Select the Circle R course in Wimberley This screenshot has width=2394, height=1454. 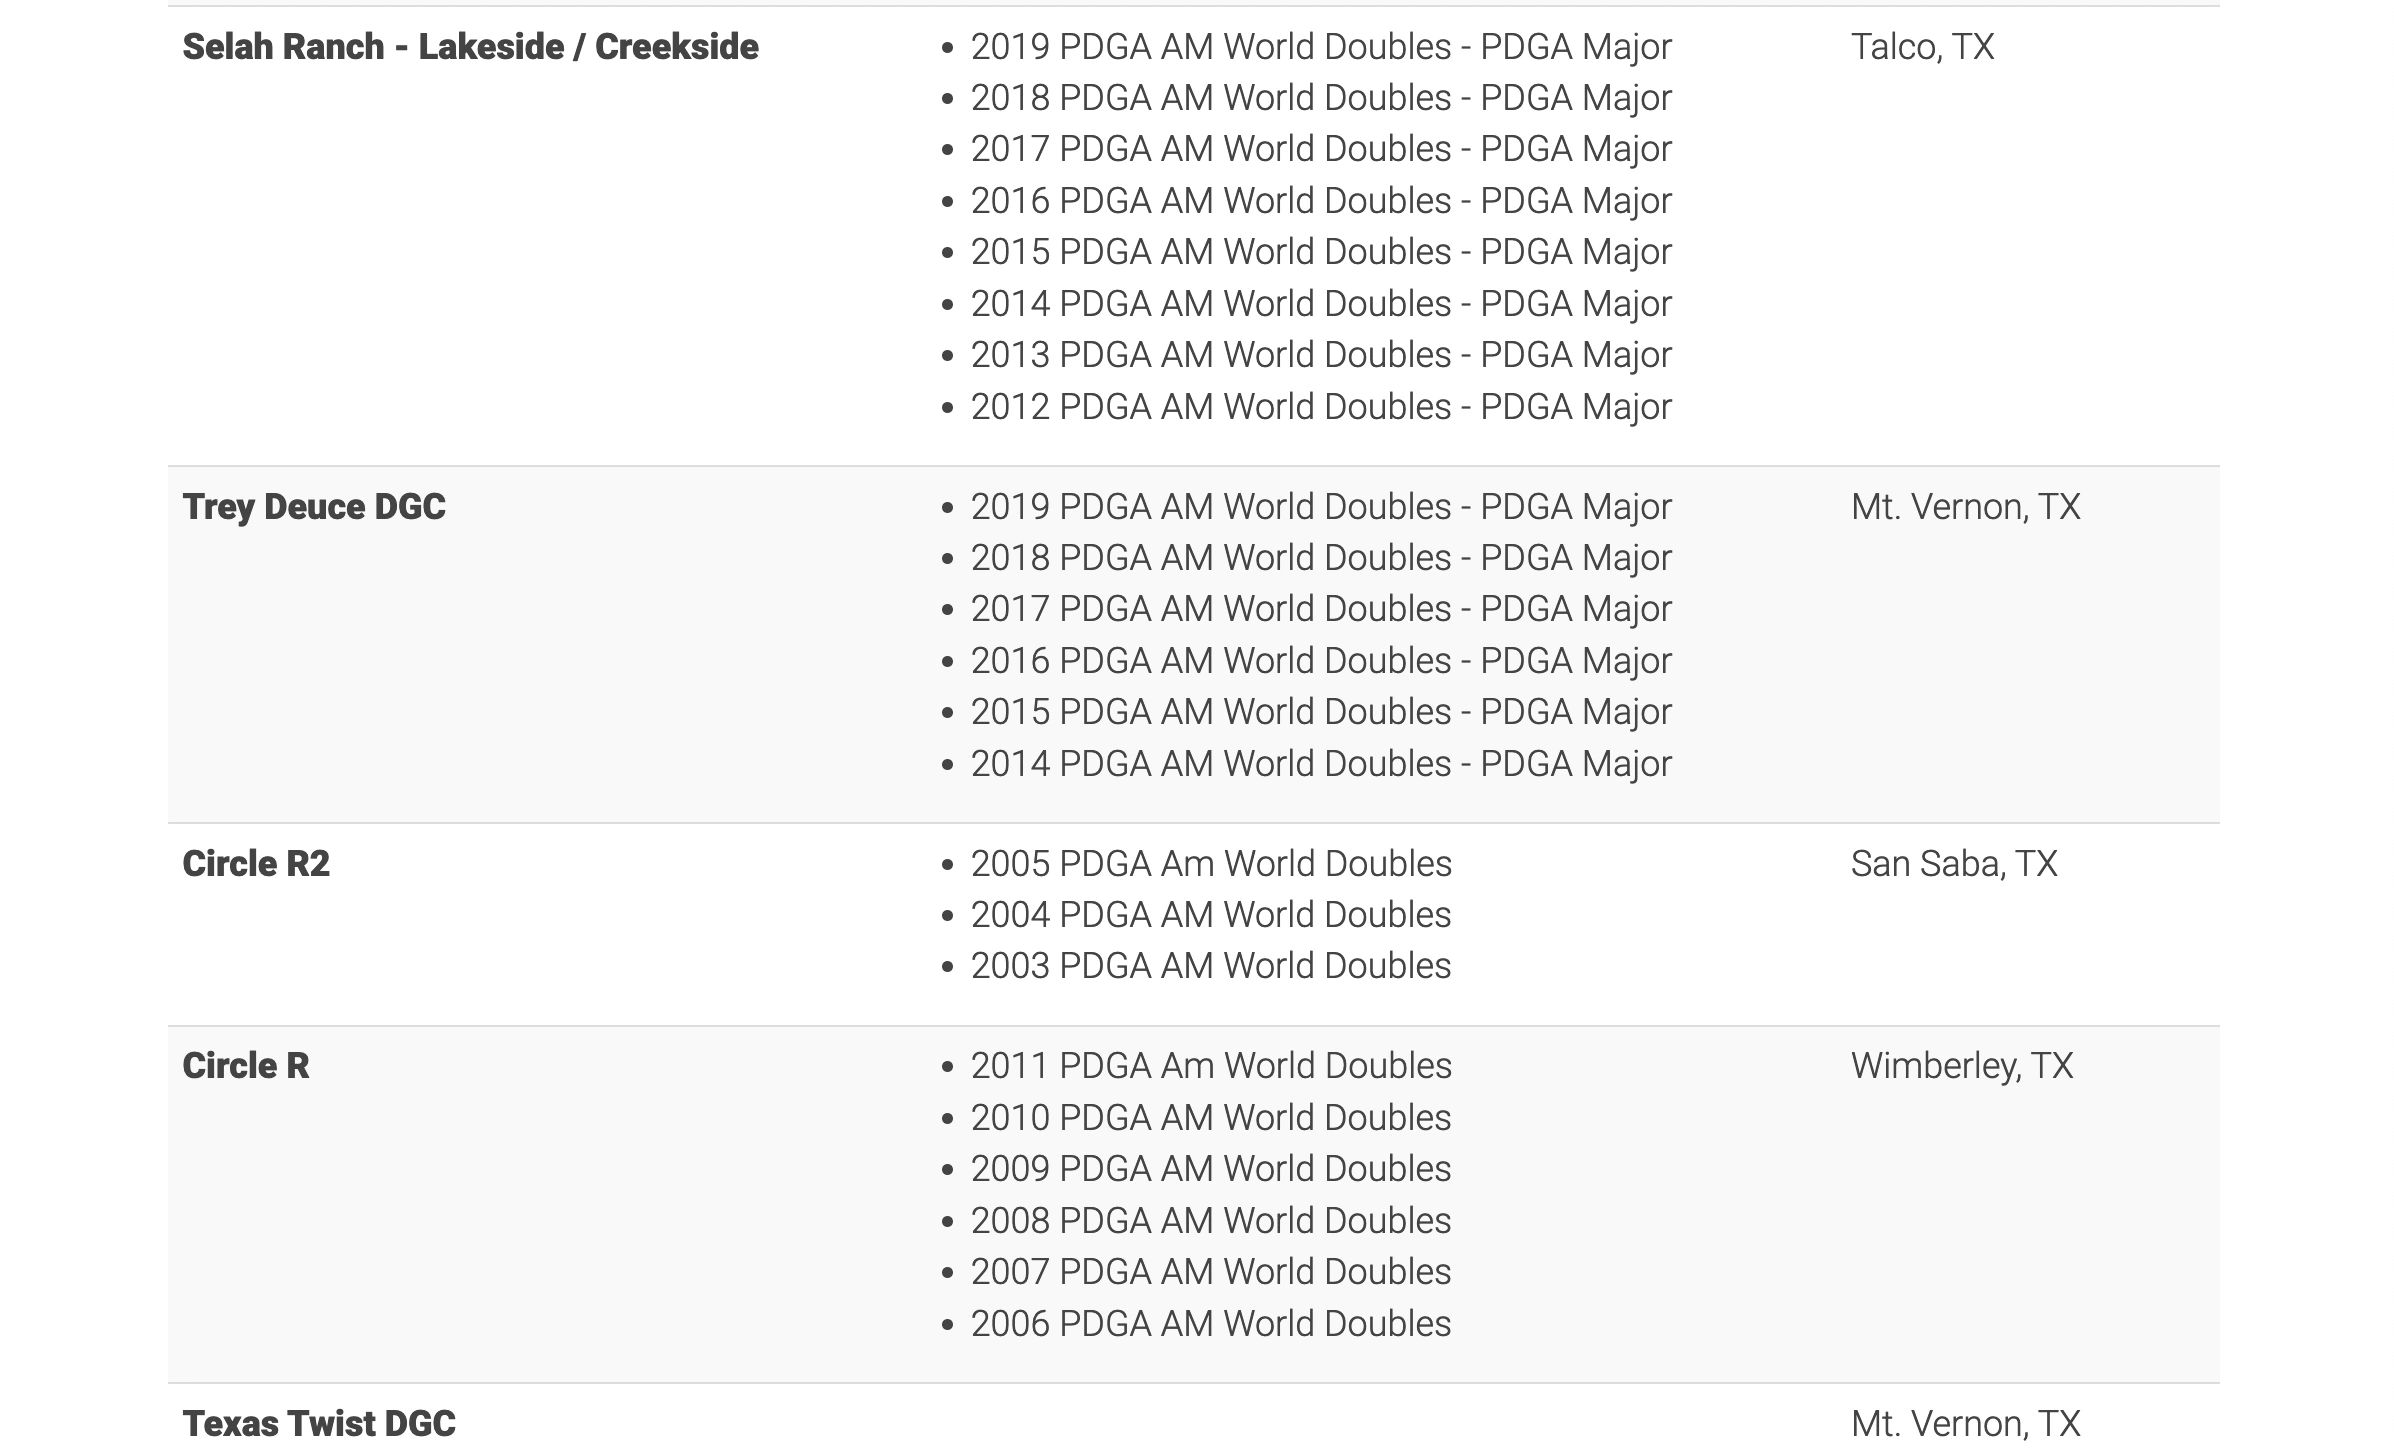tap(246, 1066)
